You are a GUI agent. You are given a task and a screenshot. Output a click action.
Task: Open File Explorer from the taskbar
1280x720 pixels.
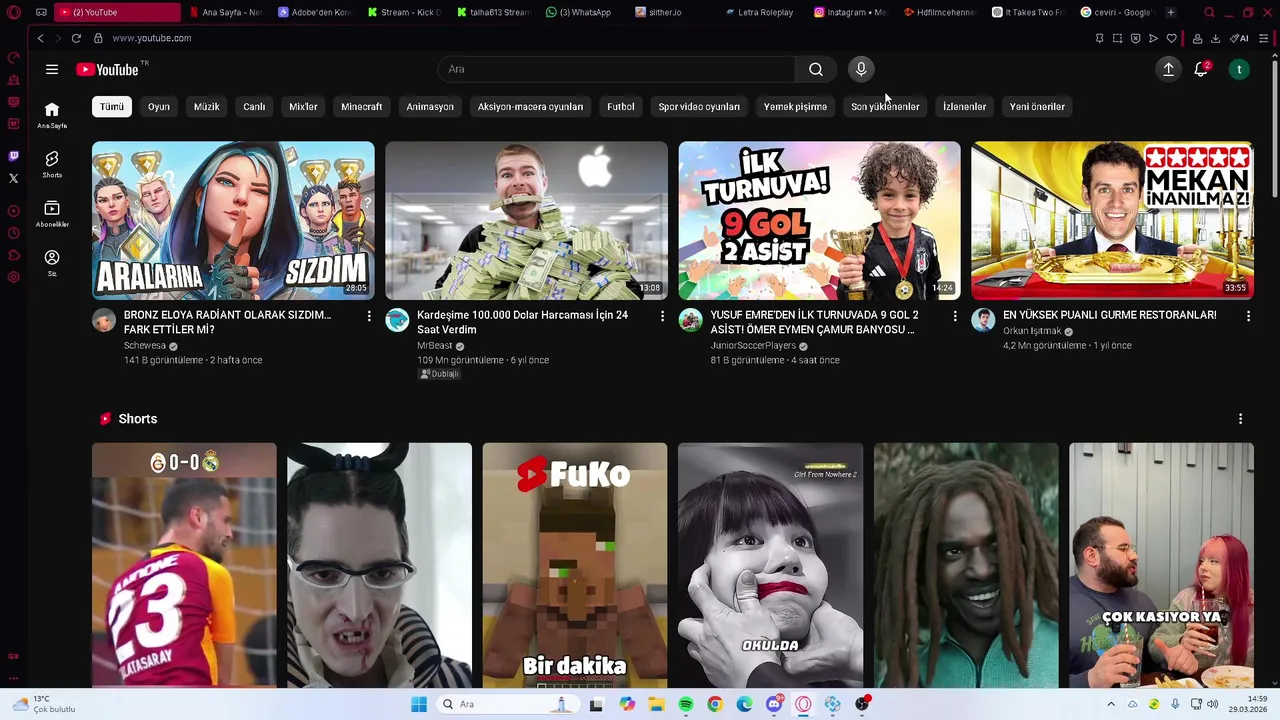click(x=657, y=704)
